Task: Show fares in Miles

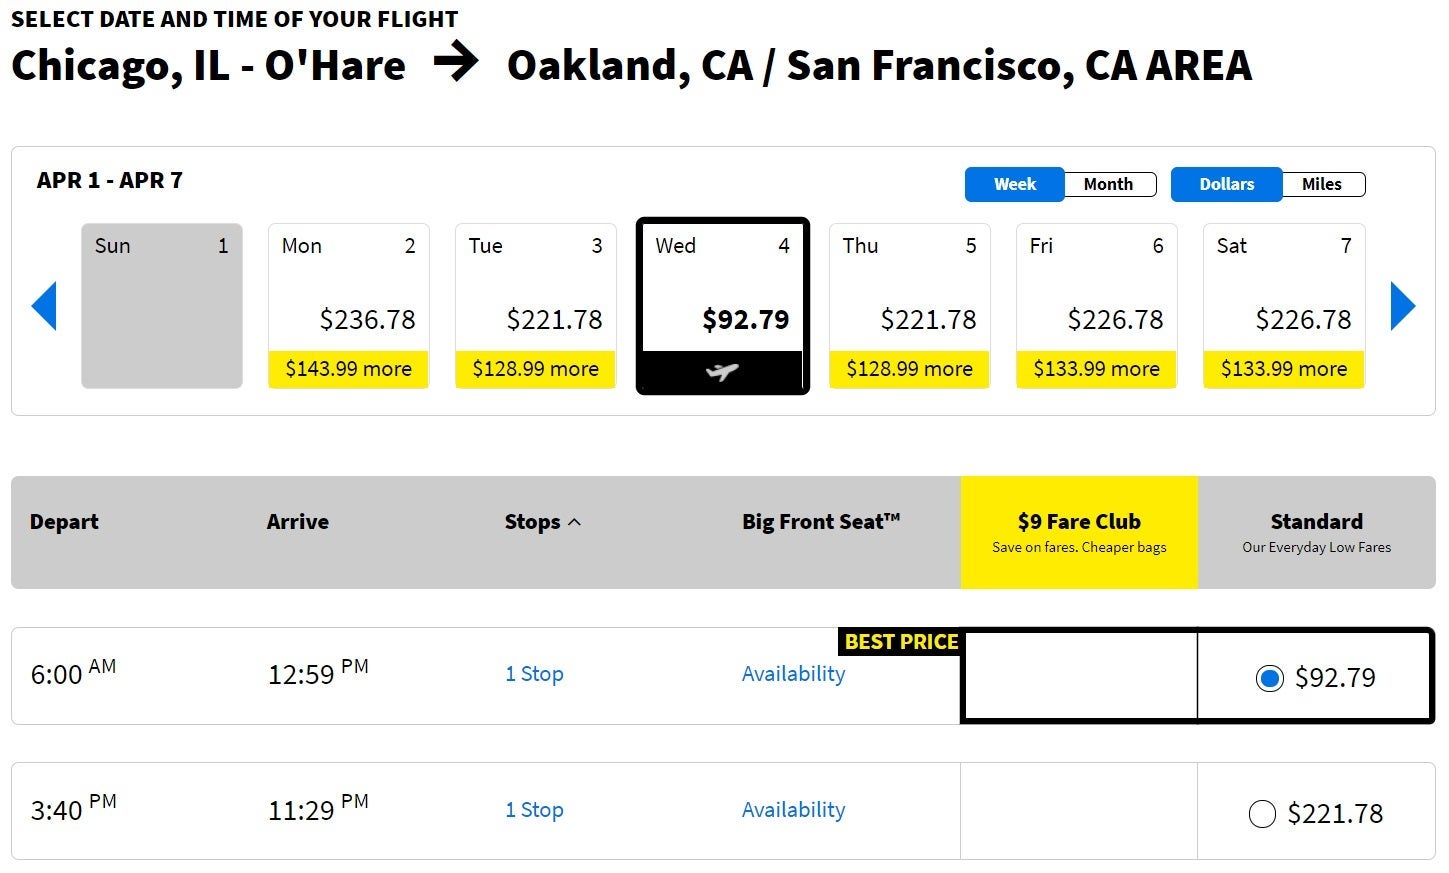Action: pos(1321,184)
